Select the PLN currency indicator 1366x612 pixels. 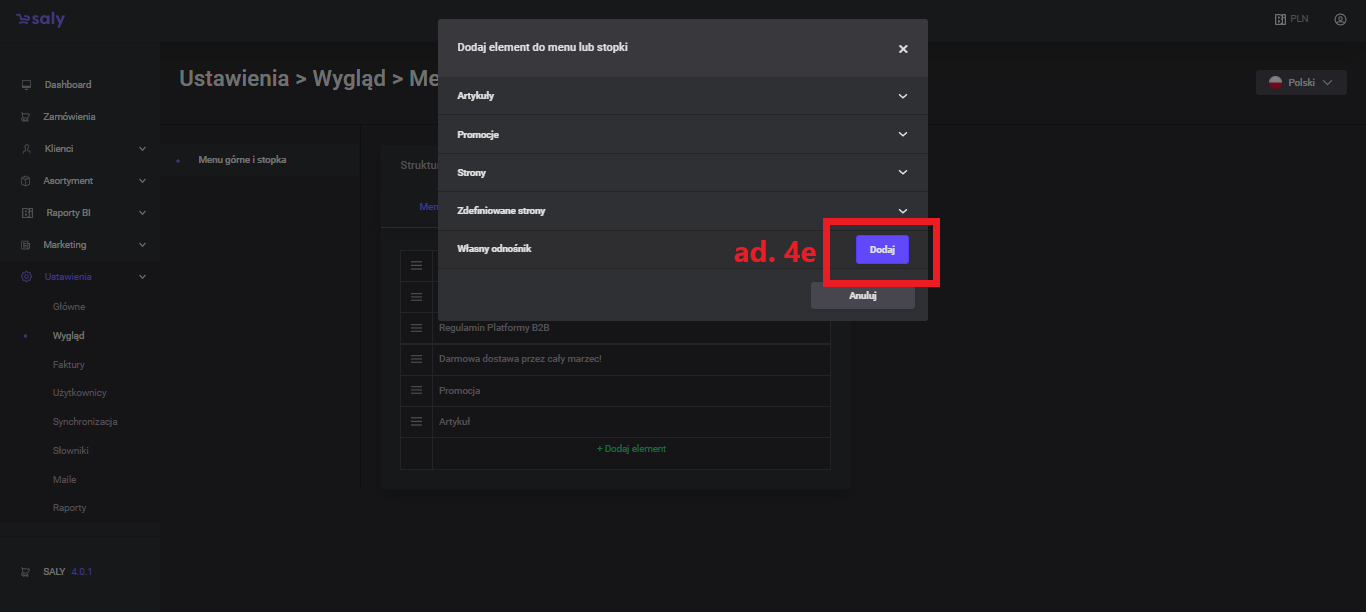tap(1291, 19)
